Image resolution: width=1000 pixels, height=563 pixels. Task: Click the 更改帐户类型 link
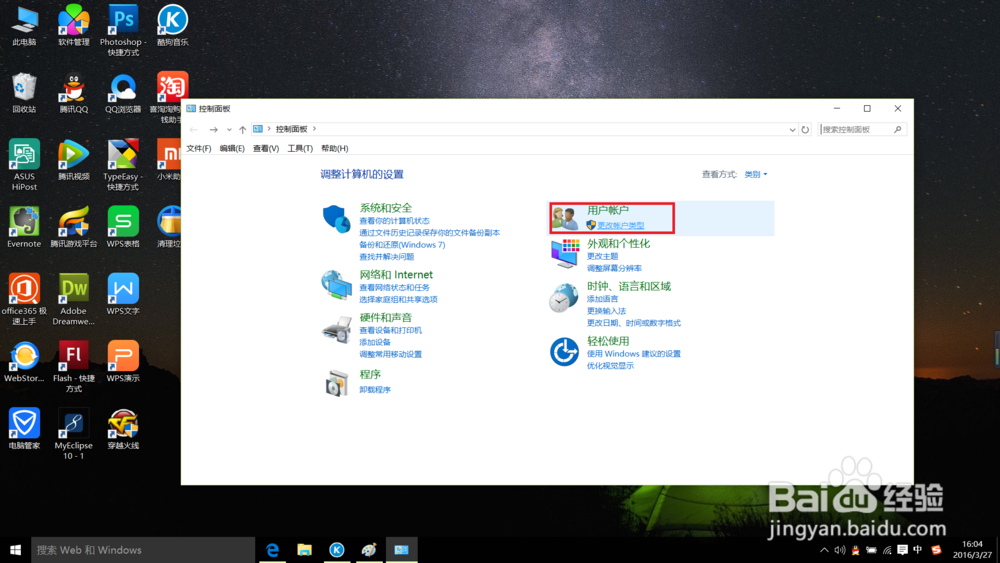click(621, 225)
